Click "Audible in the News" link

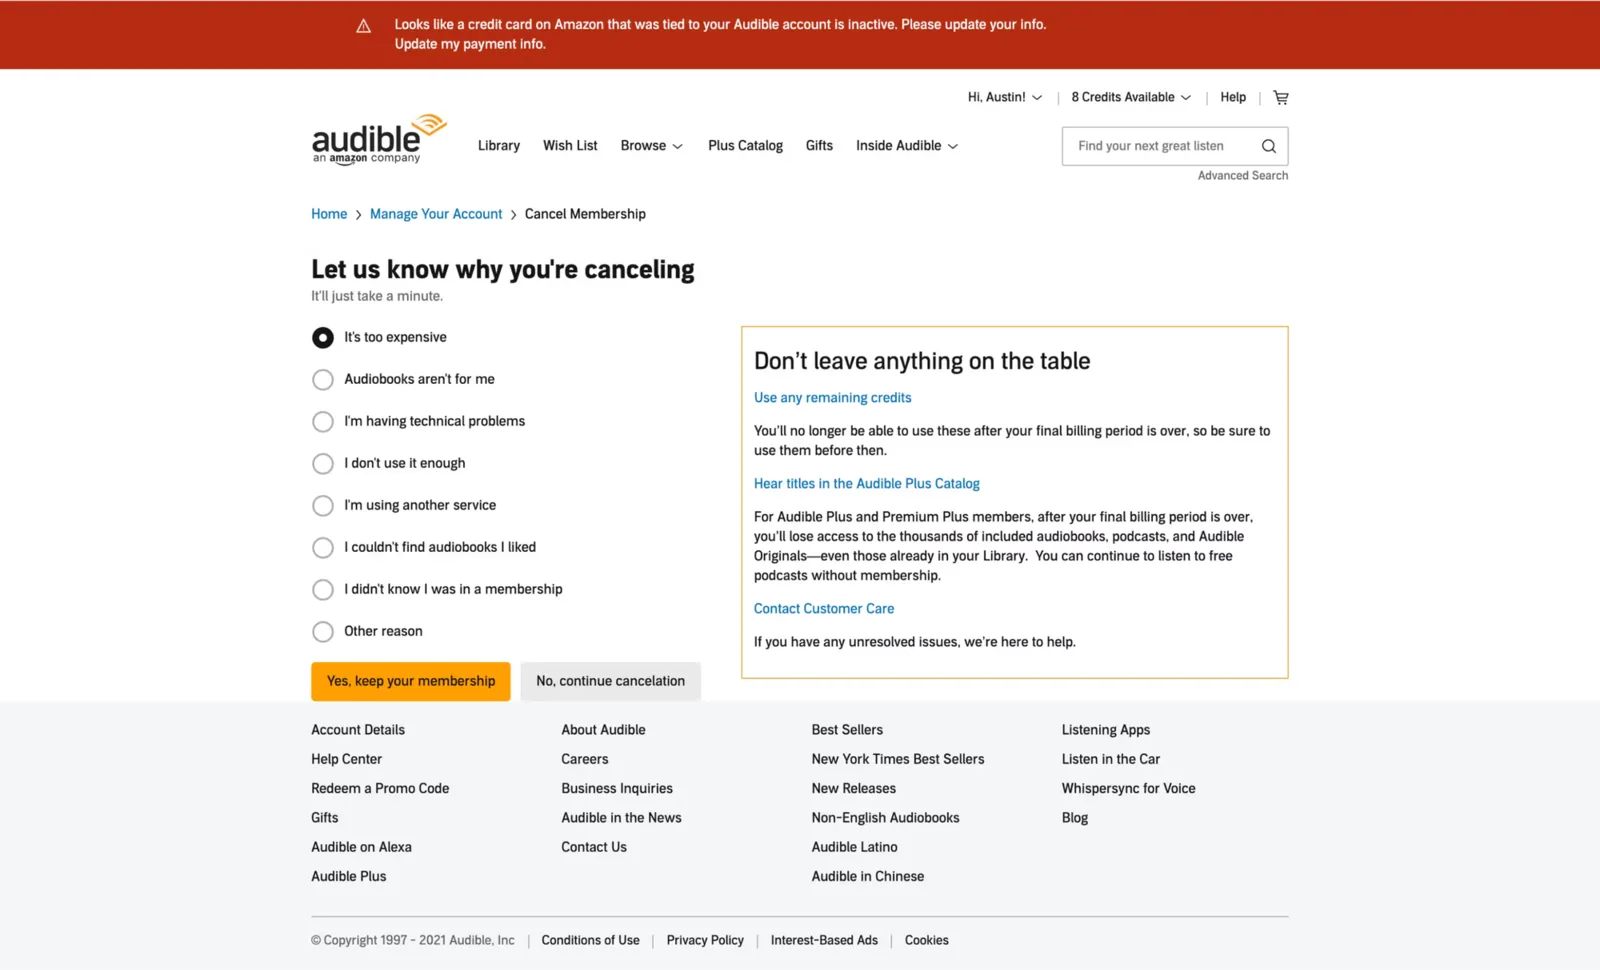(621, 818)
